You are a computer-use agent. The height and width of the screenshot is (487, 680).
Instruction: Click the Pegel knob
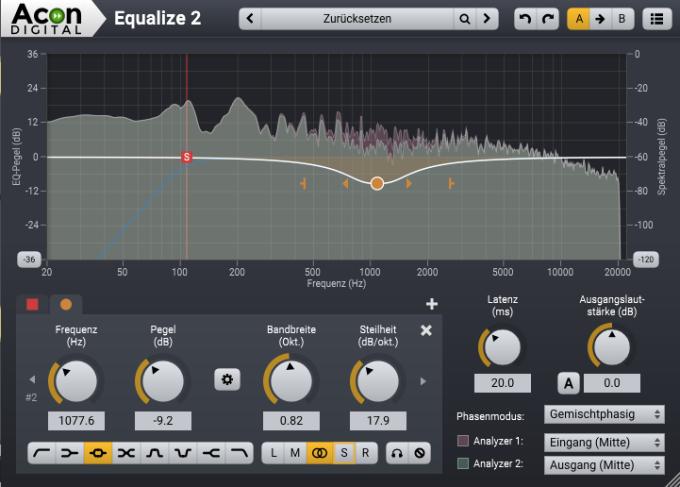(x=163, y=382)
